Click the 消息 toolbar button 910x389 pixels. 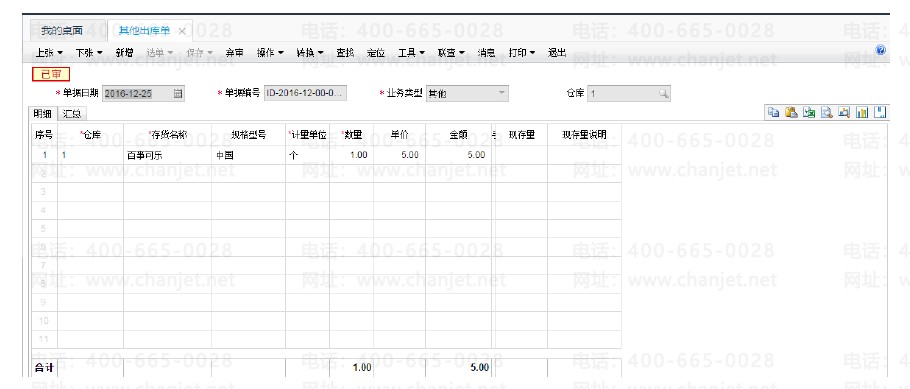point(486,52)
